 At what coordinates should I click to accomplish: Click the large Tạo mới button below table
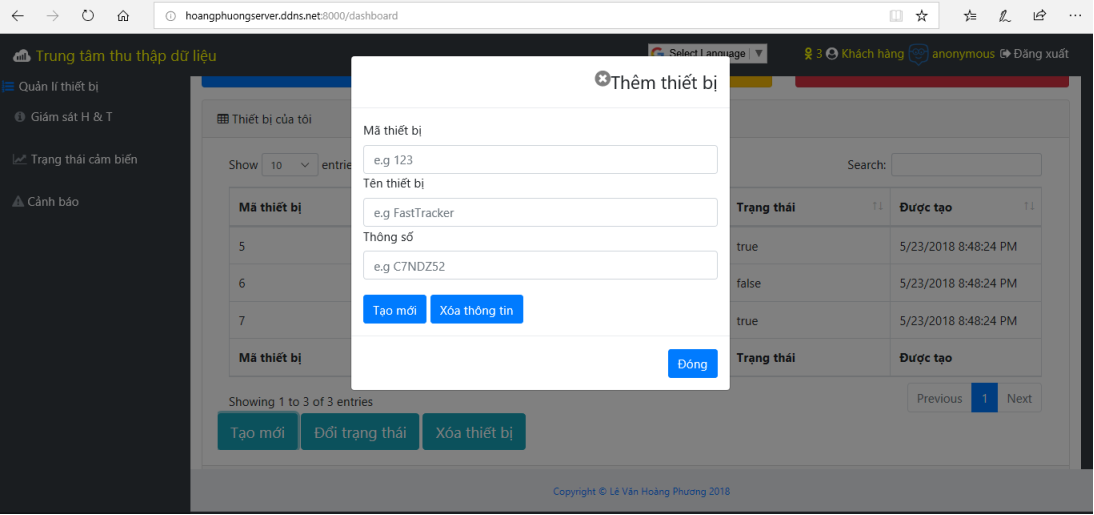[x=257, y=432]
